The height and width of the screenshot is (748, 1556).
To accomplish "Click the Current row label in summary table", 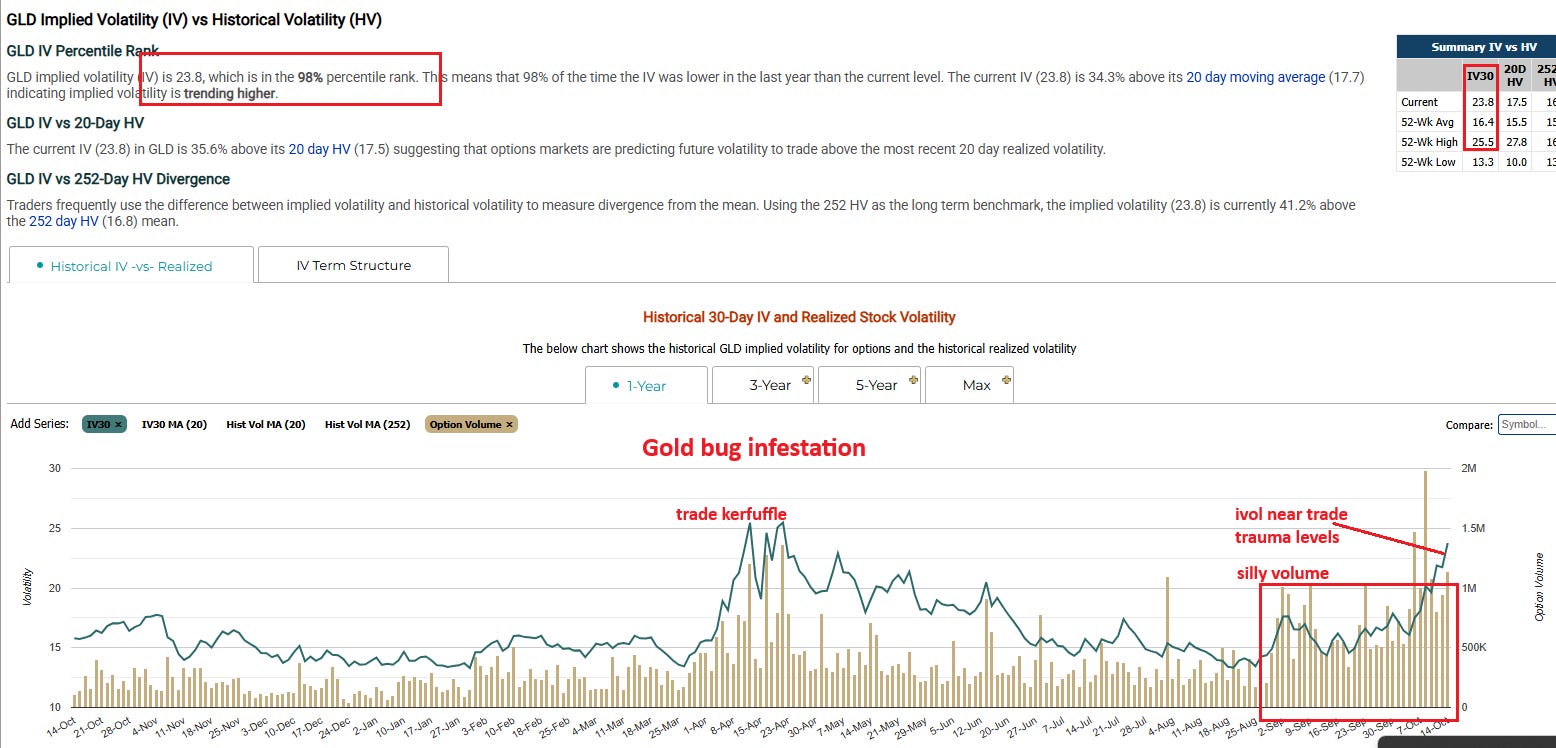I will click(x=1419, y=102).
